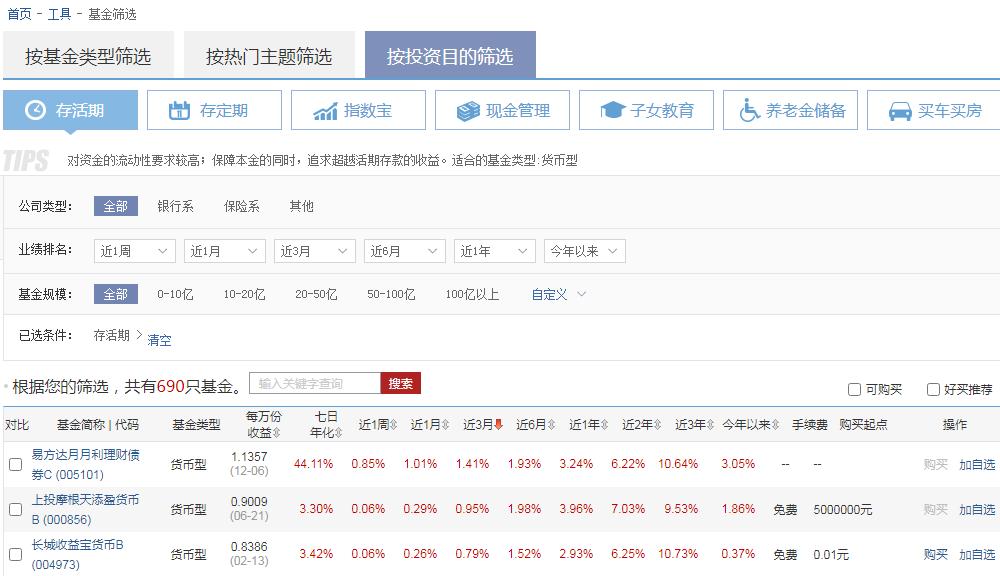Enable the 好买推荐 checkbox filter
1000x576 pixels.
(932, 387)
